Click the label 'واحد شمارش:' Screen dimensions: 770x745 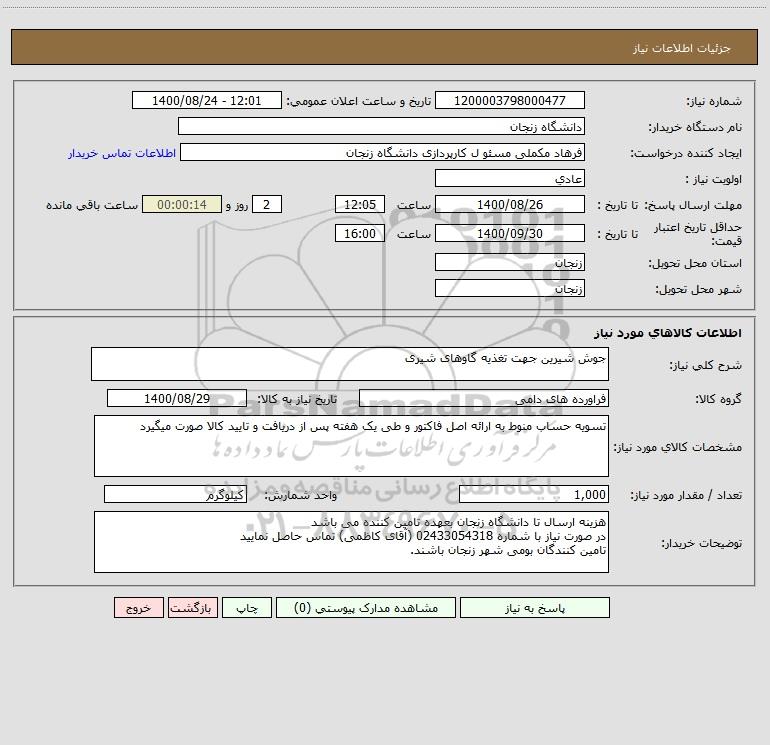point(301,495)
